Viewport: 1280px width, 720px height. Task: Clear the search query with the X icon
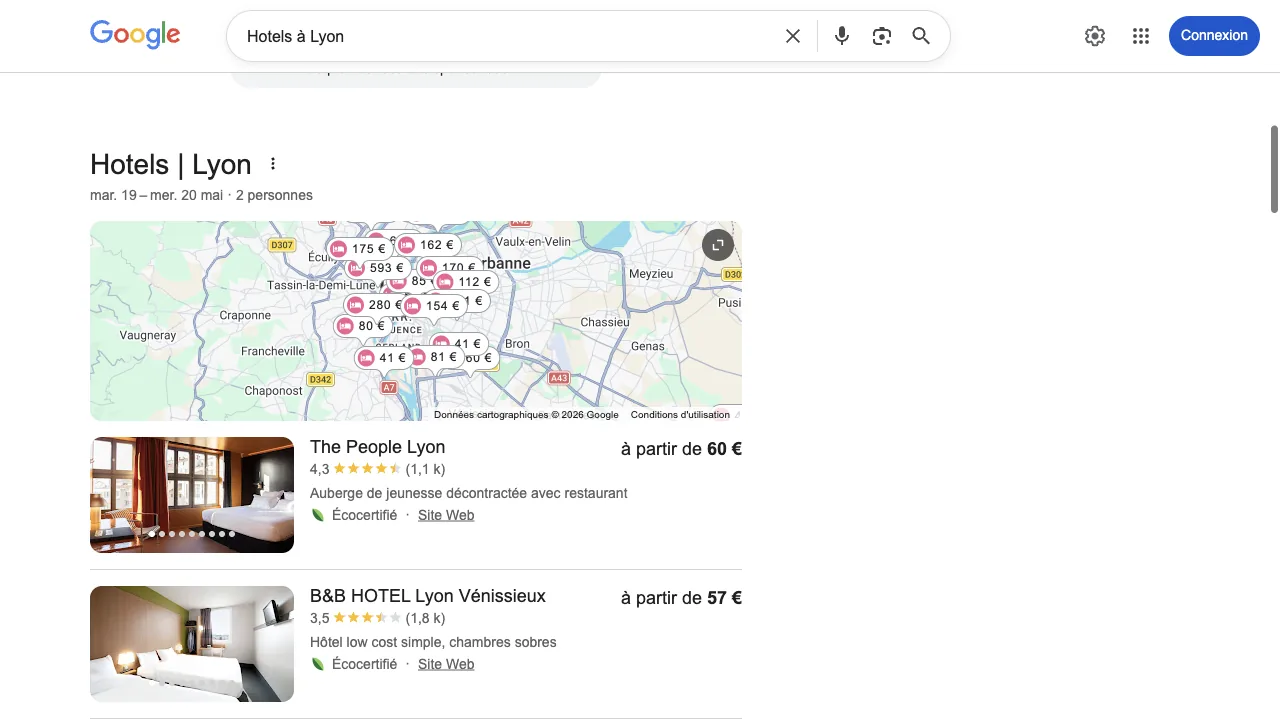[793, 36]
